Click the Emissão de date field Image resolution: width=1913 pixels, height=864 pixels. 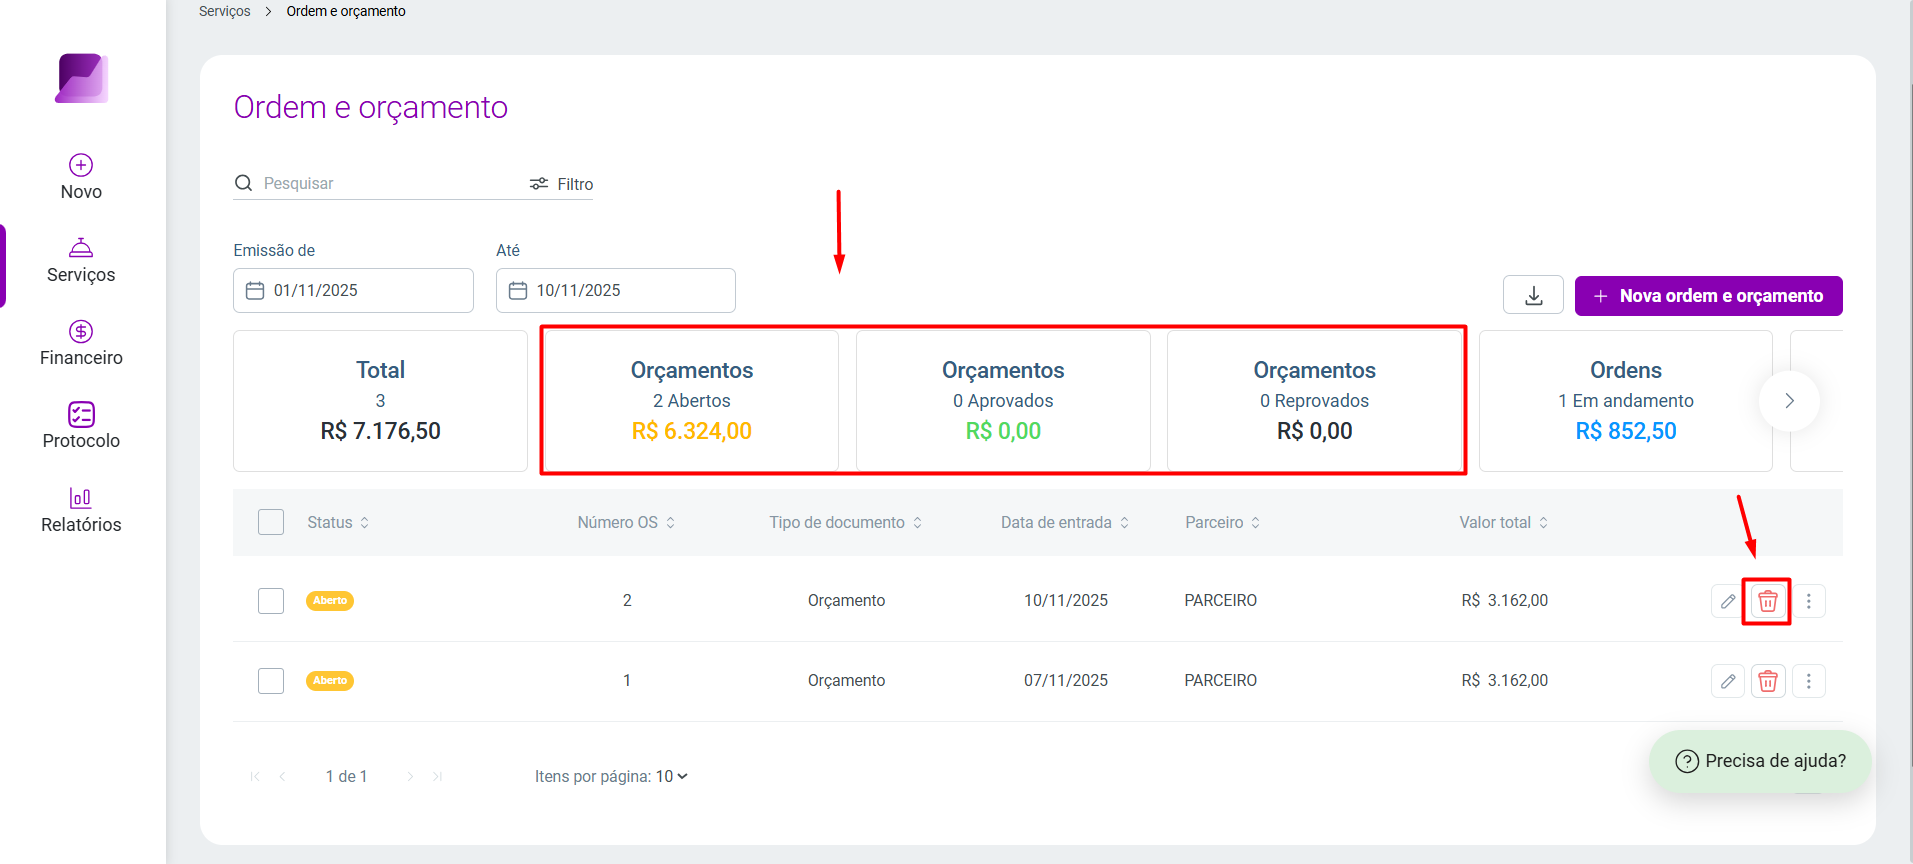353,290
